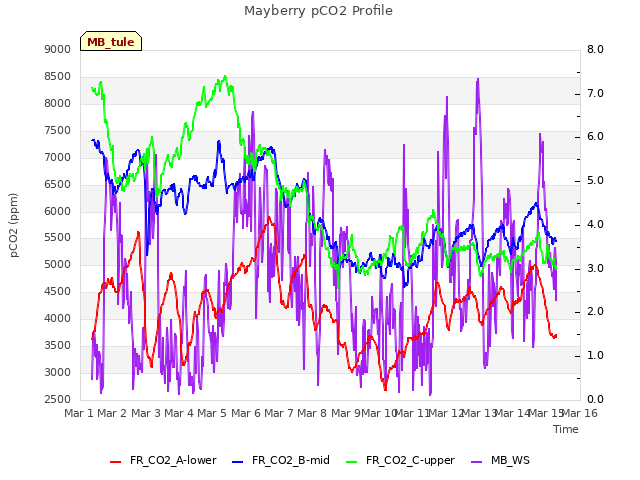Click the pCO2 (ppm) axis label
Screen dimensions: 640x480
click(x=14, y=225)
